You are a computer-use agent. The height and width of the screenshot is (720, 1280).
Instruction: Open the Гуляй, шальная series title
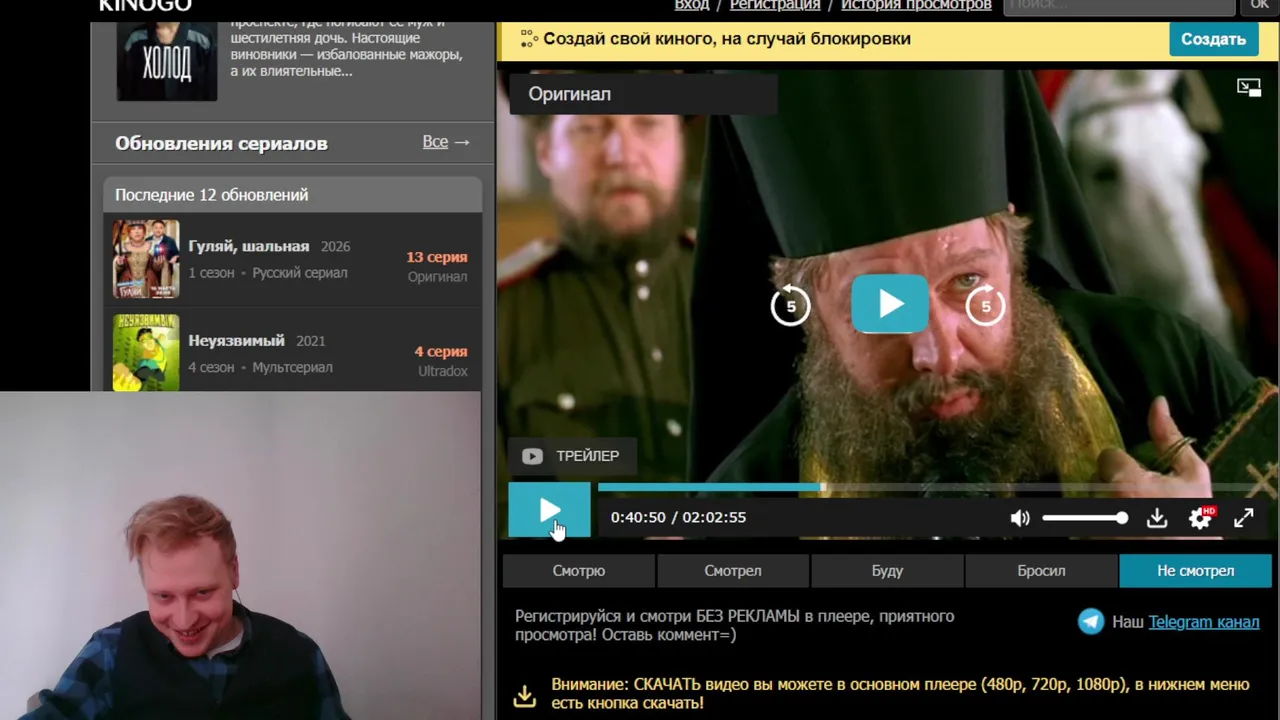[249, 246]
